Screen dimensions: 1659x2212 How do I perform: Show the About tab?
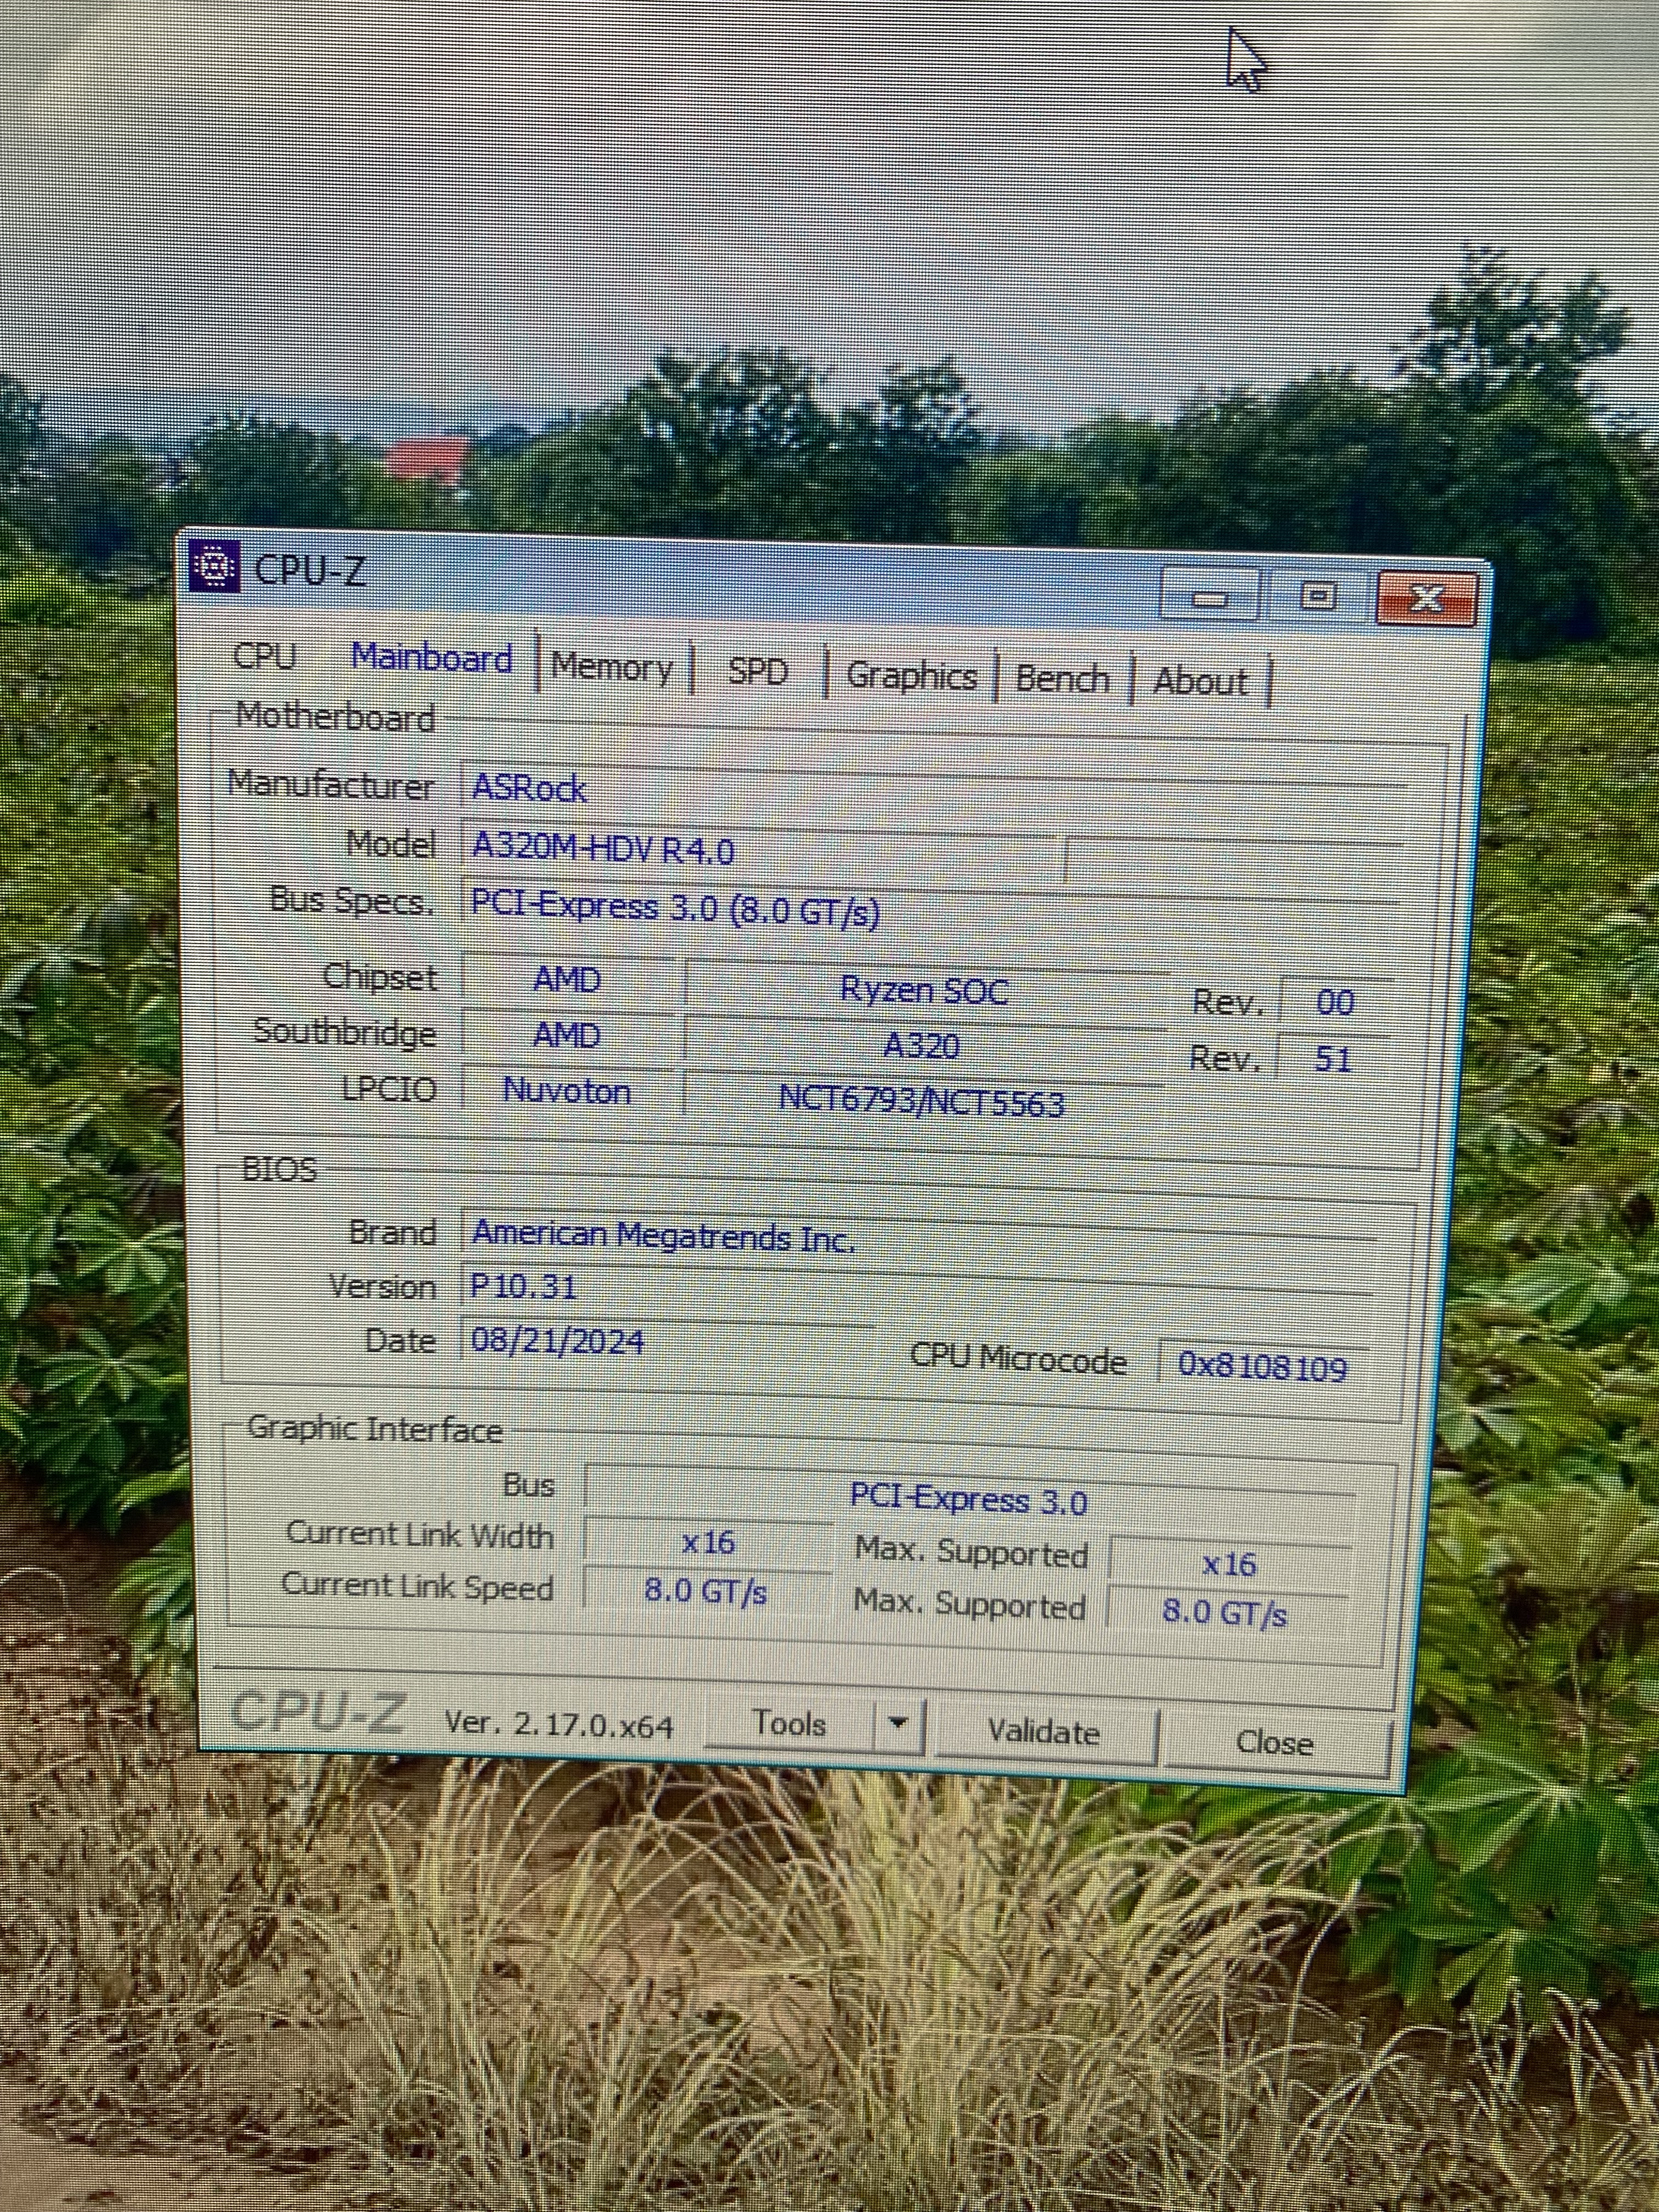pyautogui.click(x=1199, y=682)
